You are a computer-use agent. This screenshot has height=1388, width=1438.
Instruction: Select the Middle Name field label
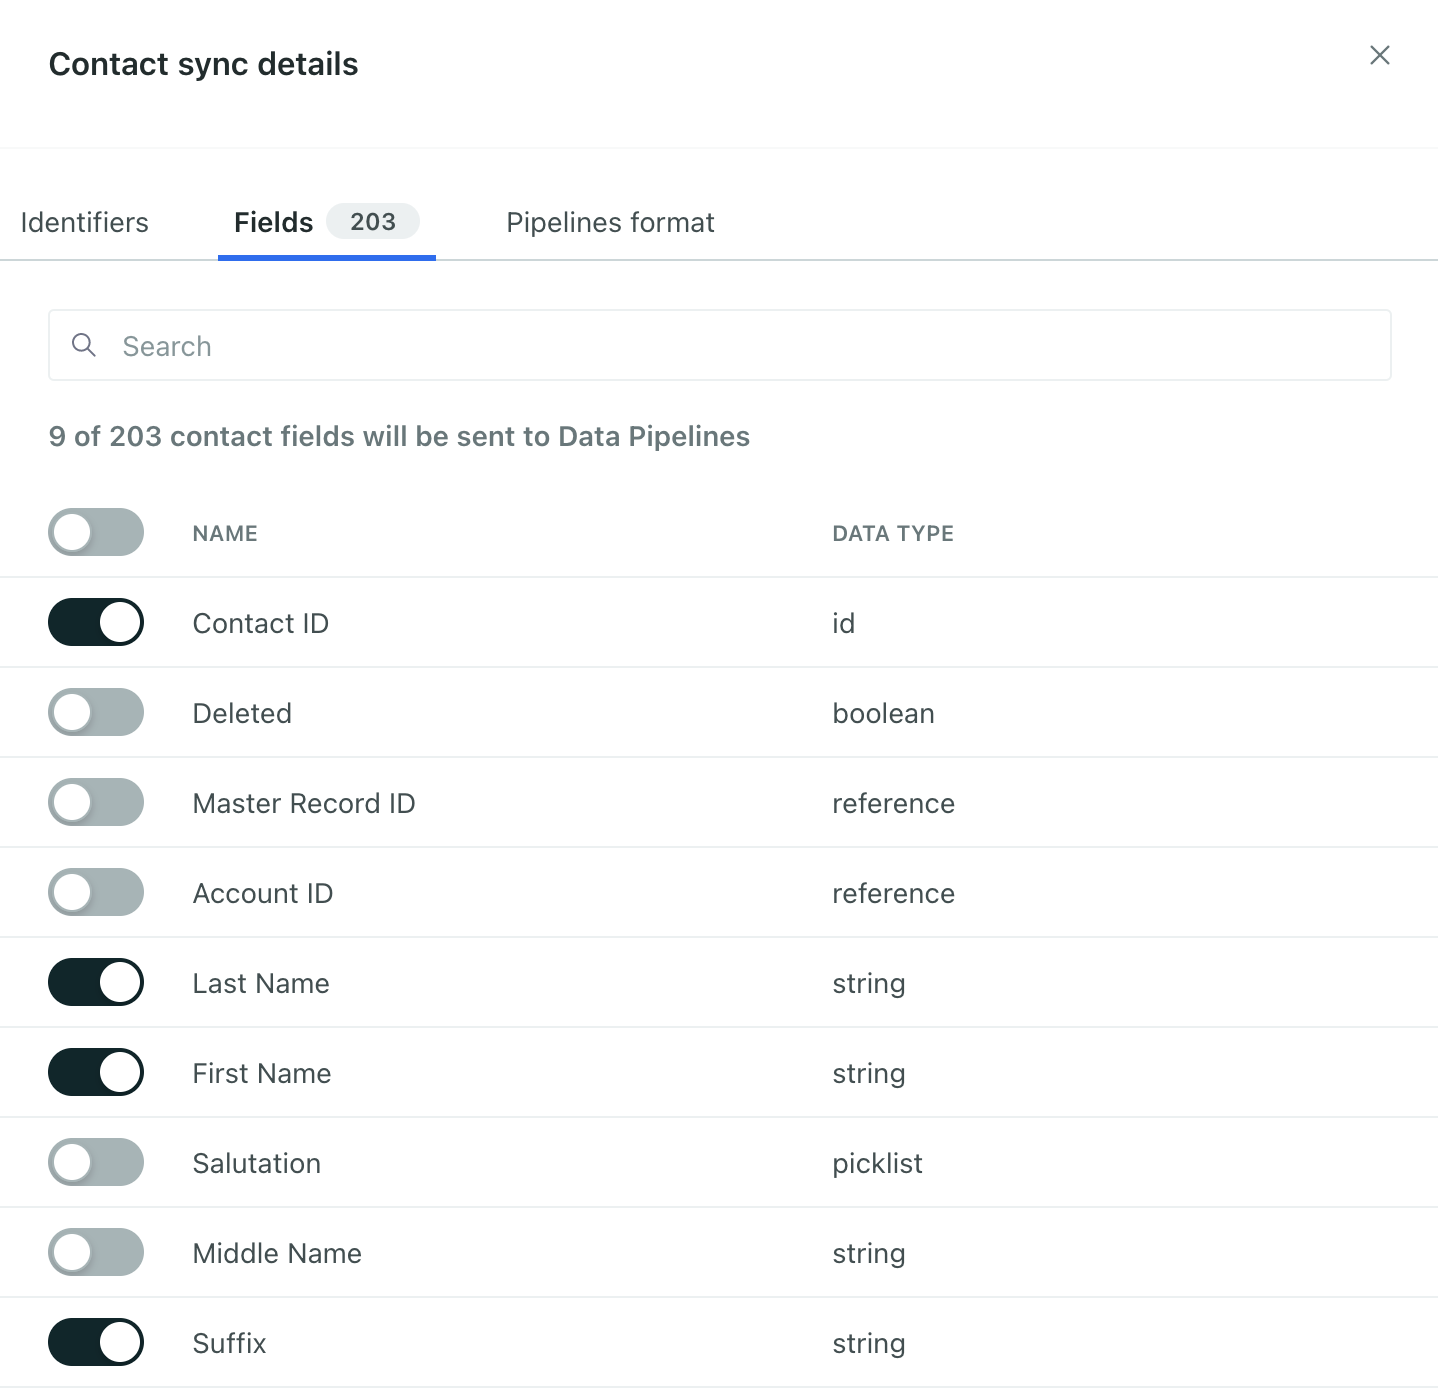[277, 1253]
